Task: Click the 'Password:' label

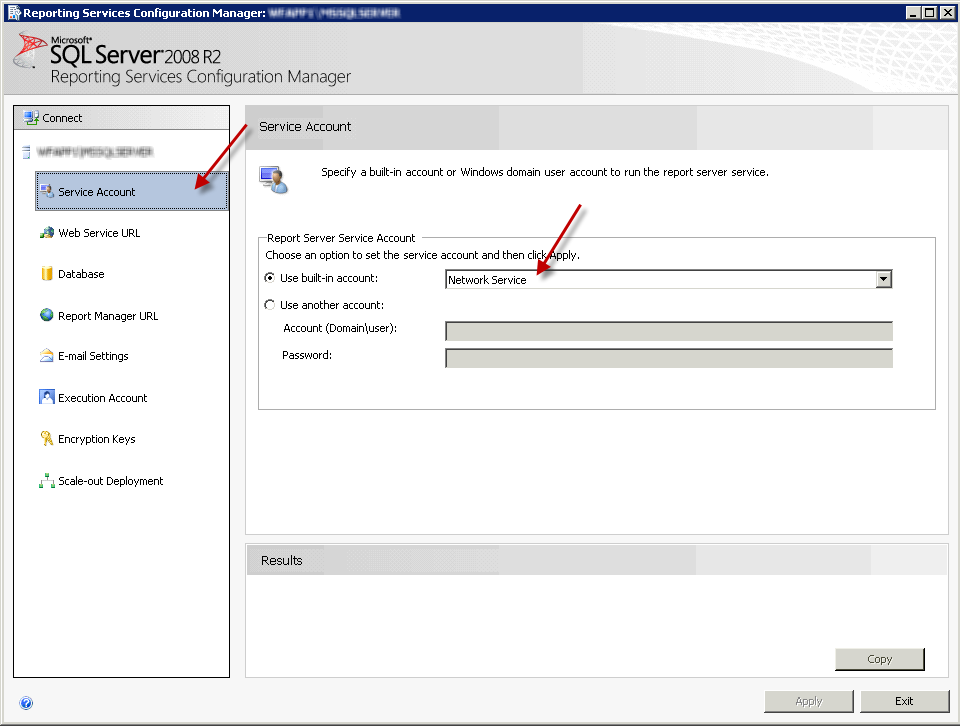Action: click(307, 355)
